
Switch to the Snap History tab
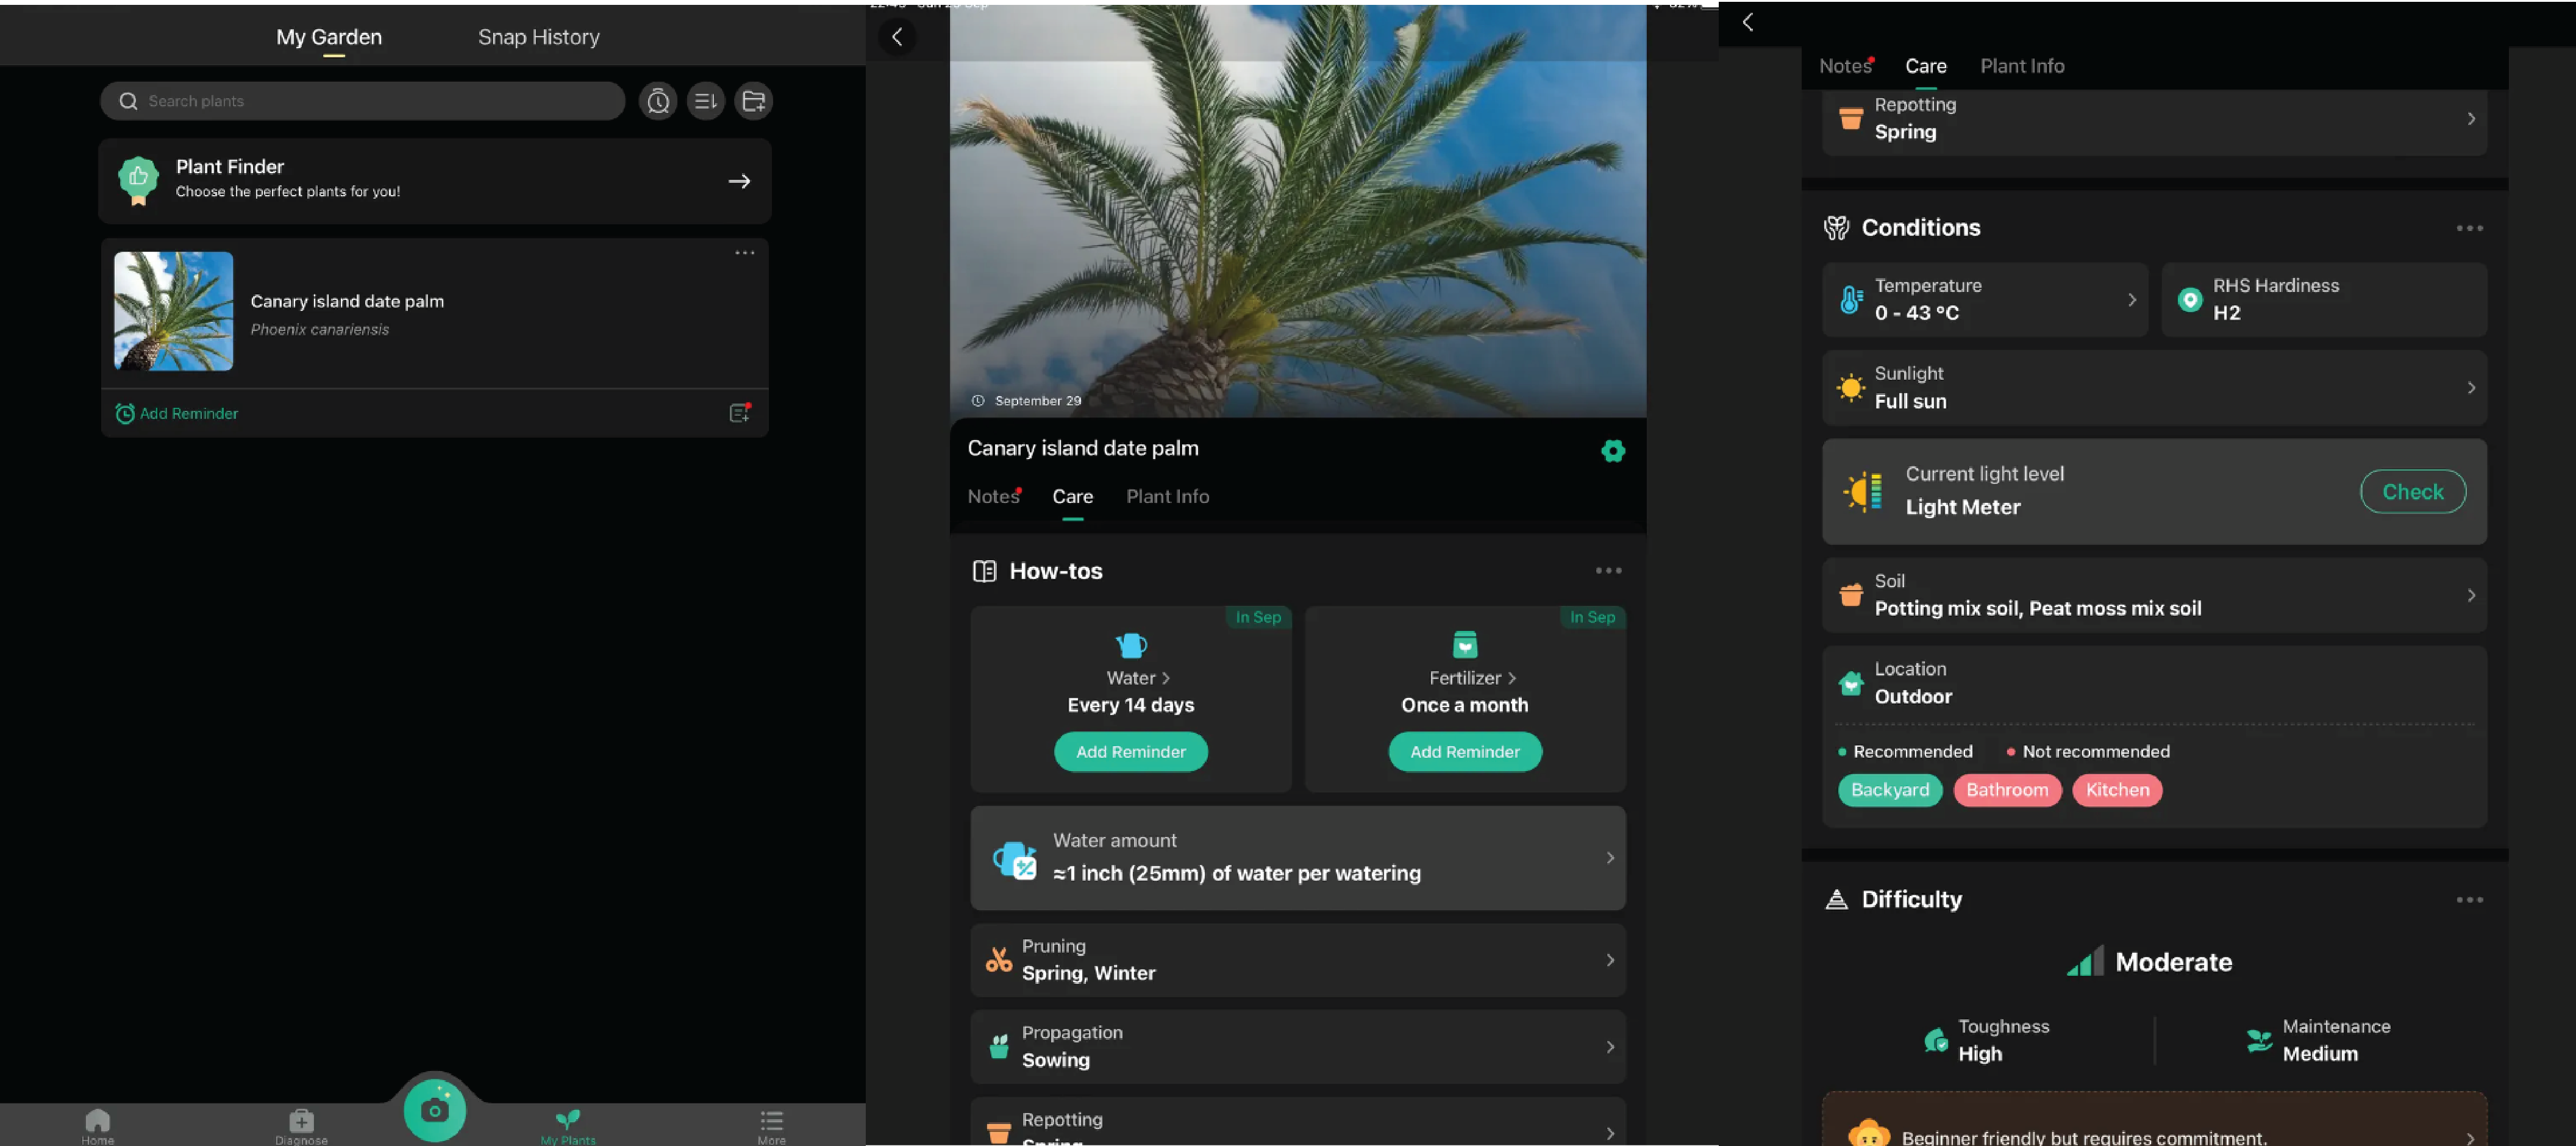pyautogui.click(x=538, y=37)
